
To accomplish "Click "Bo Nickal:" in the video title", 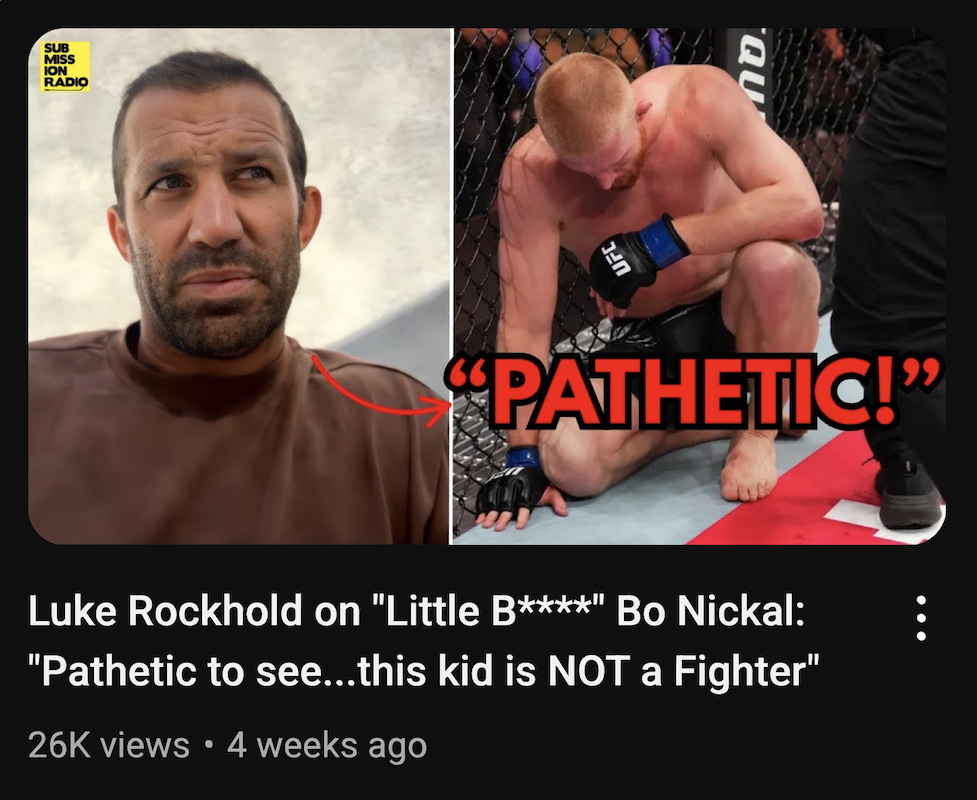I will click(710, 611).
